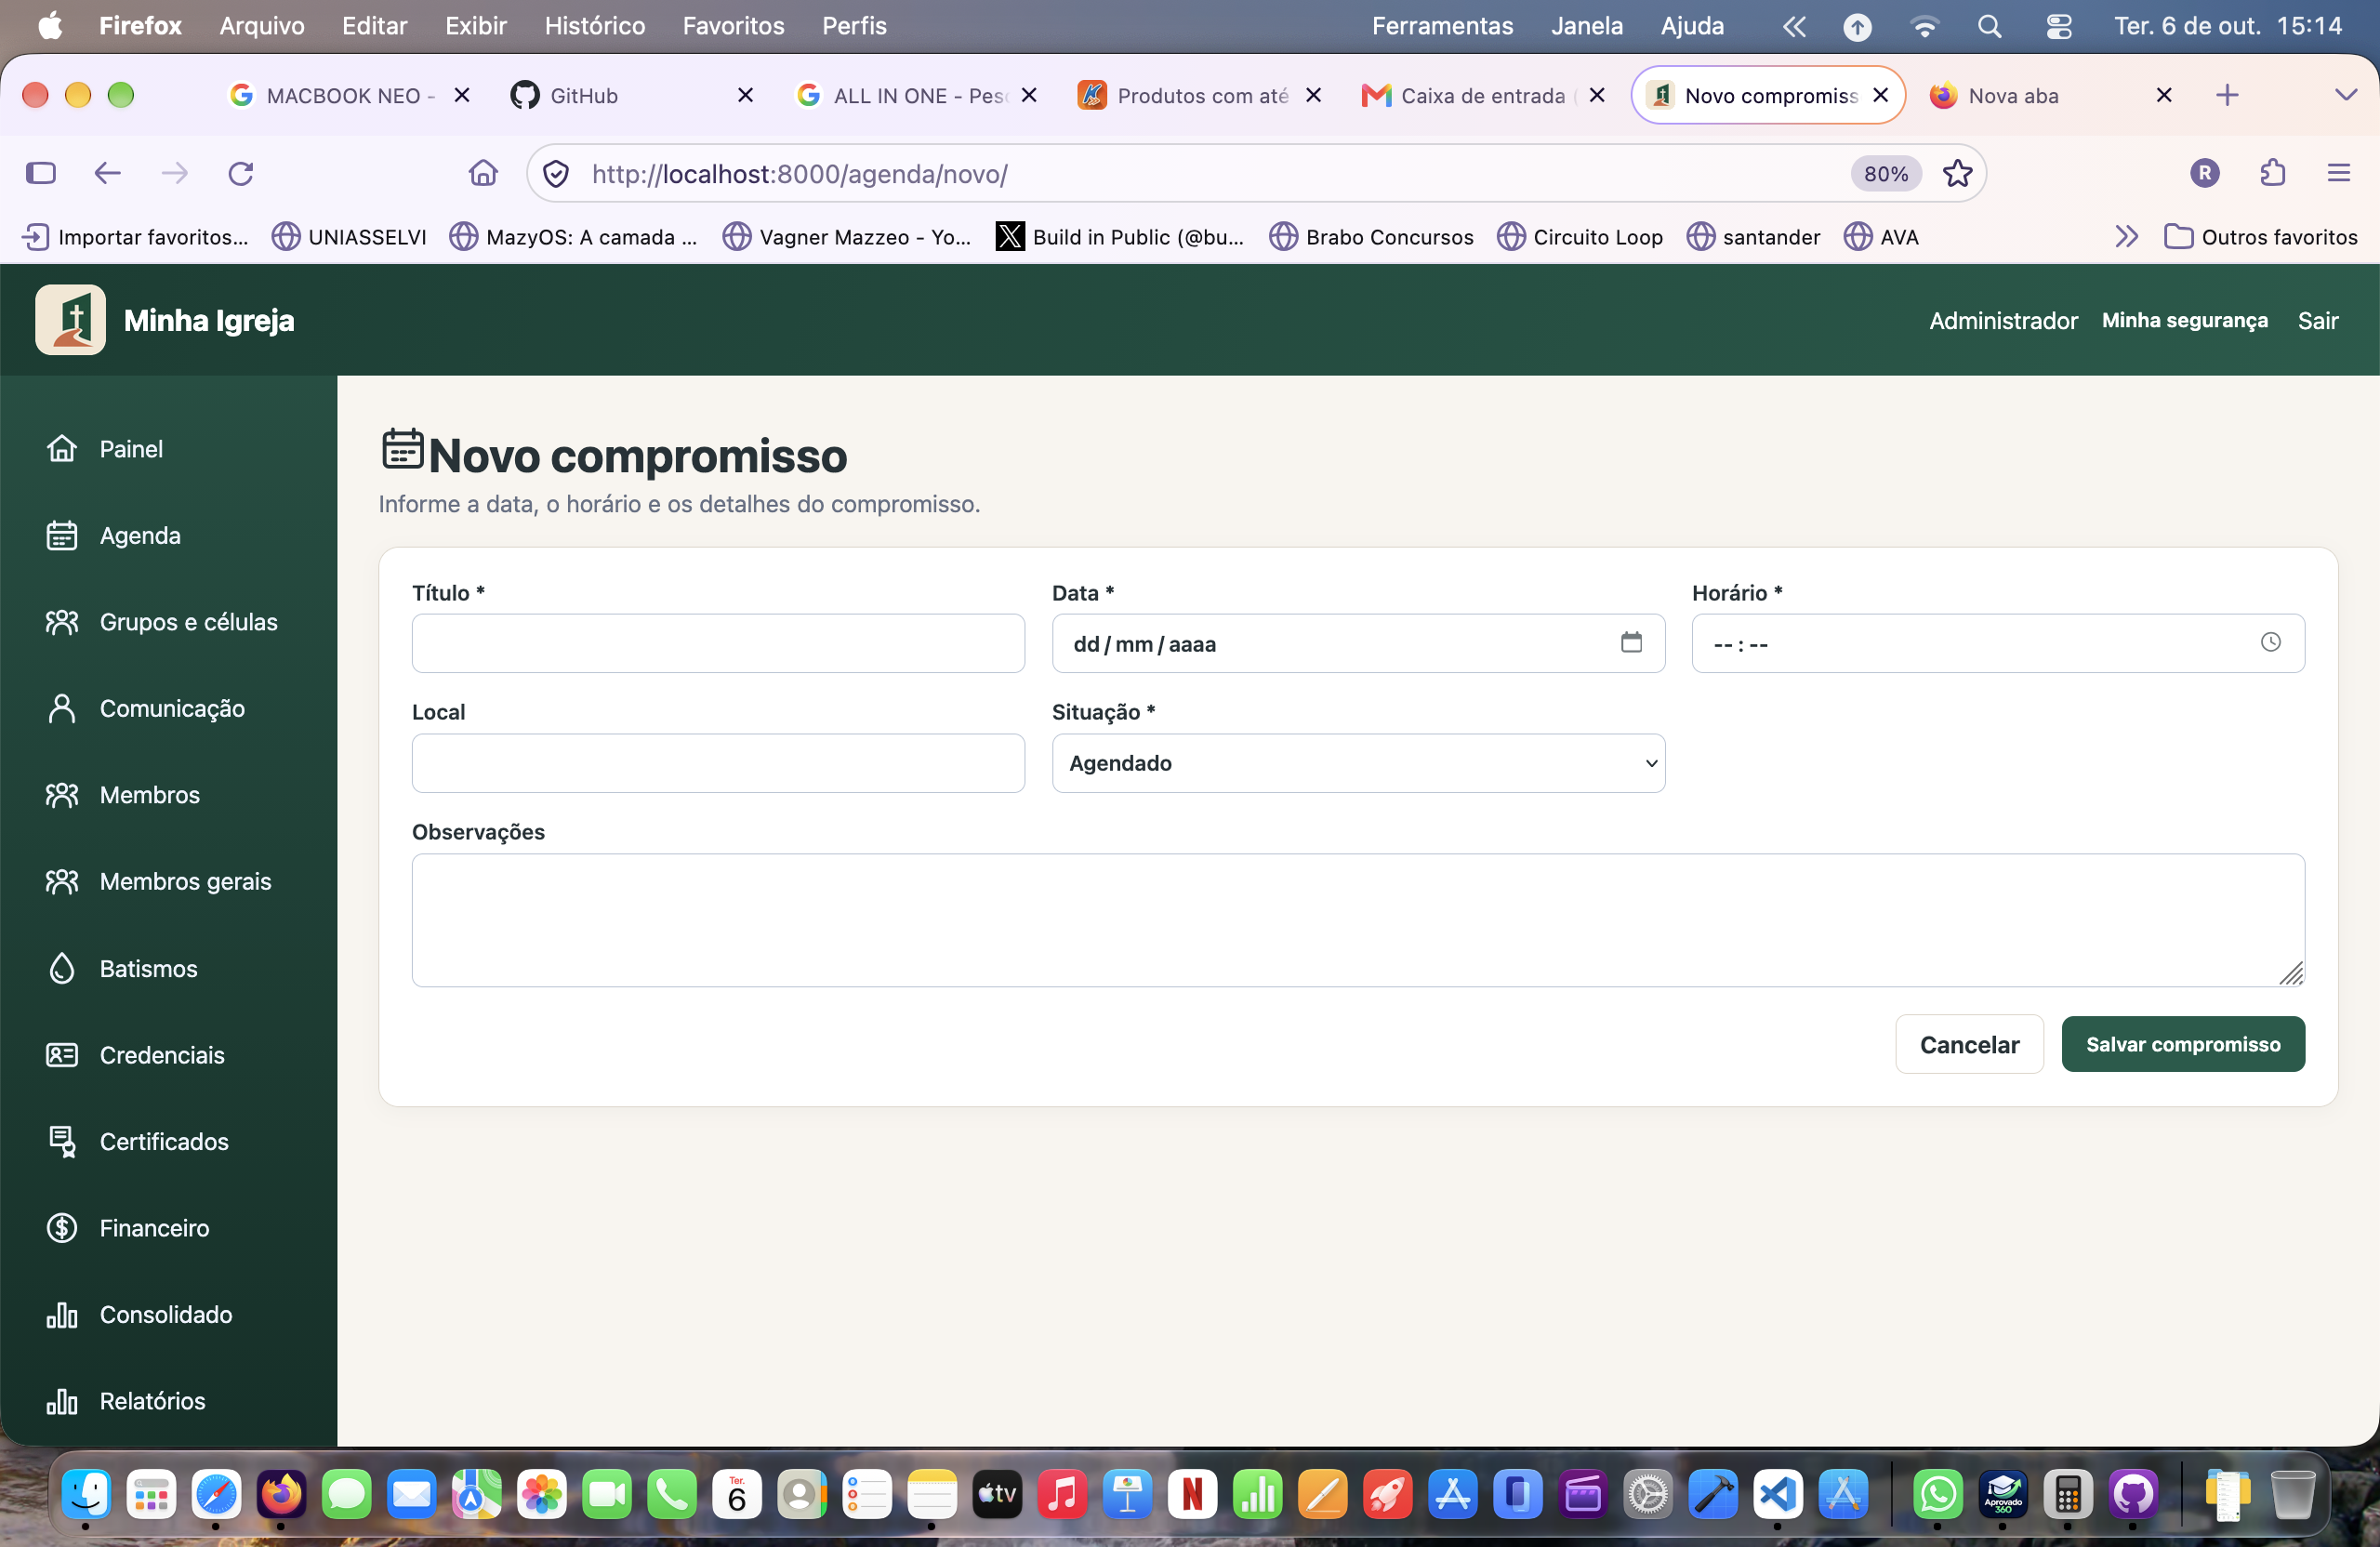
Task: Click the Minha Igreja logo
Action: point(70,320)
